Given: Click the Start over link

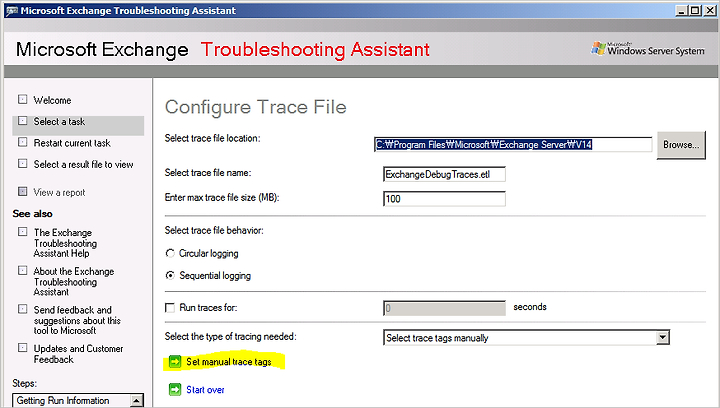Looking at the screenshot, I should pyautogui.click(x=205, y=390).
